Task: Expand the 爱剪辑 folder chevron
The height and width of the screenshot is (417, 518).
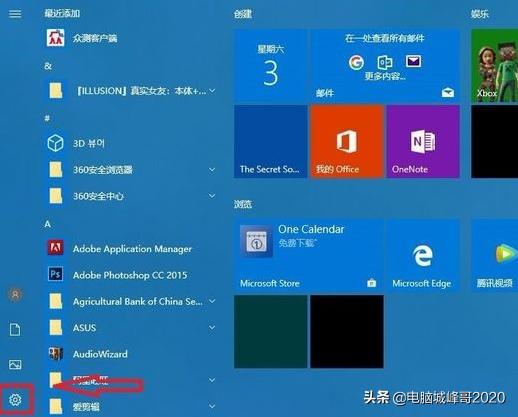Action: (x=212, y=406)
